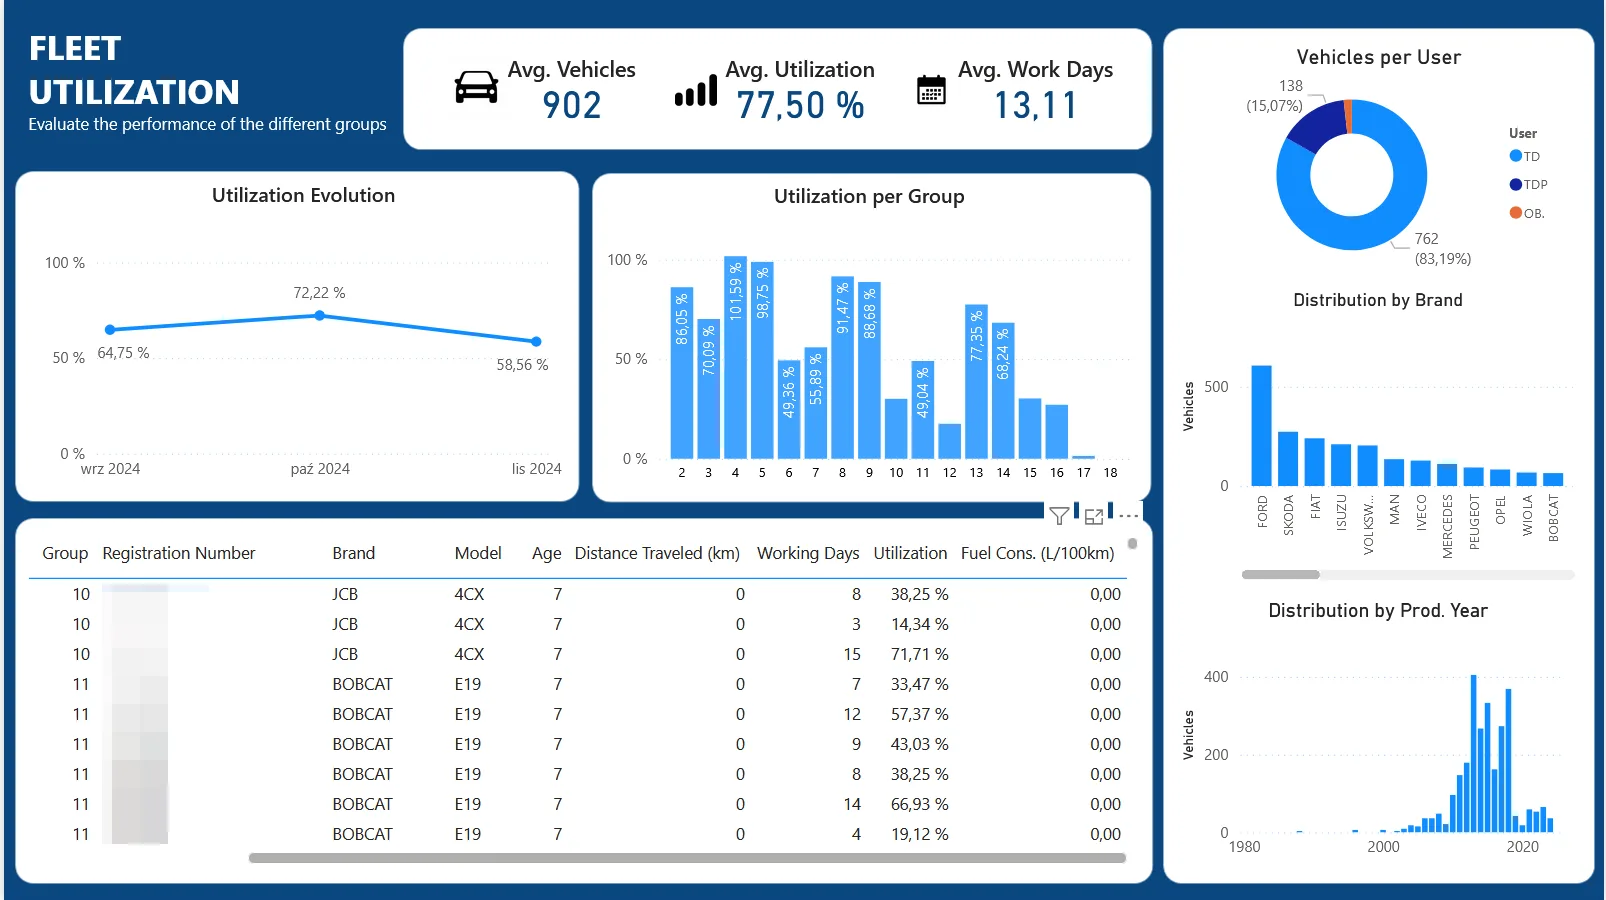Click the Utilization per Group chart title

coord(869,196)
